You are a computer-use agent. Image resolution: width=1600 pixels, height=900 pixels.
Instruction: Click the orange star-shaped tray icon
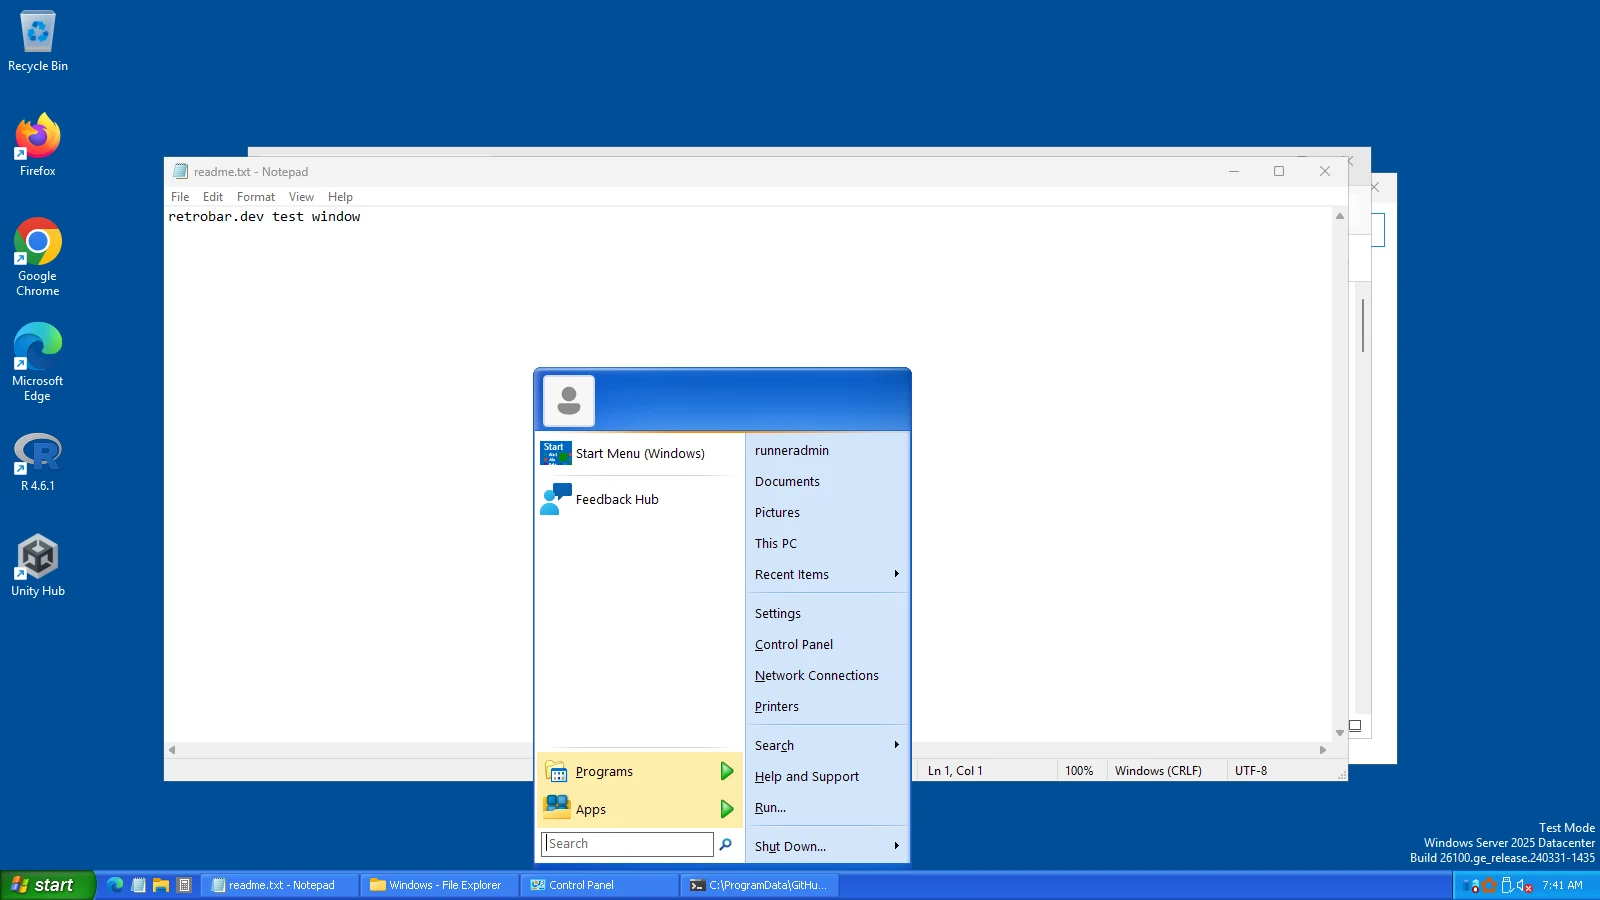(1489, 885)
